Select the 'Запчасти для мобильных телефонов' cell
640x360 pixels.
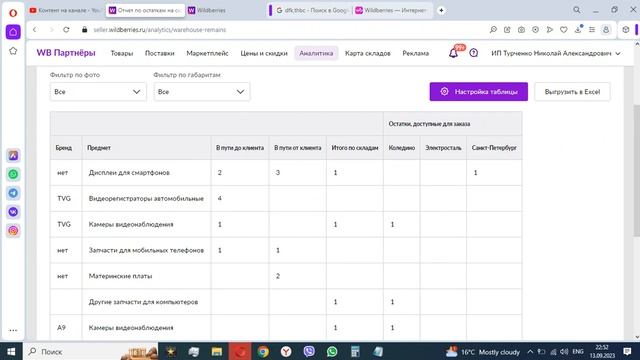click(x=147, y=250)
